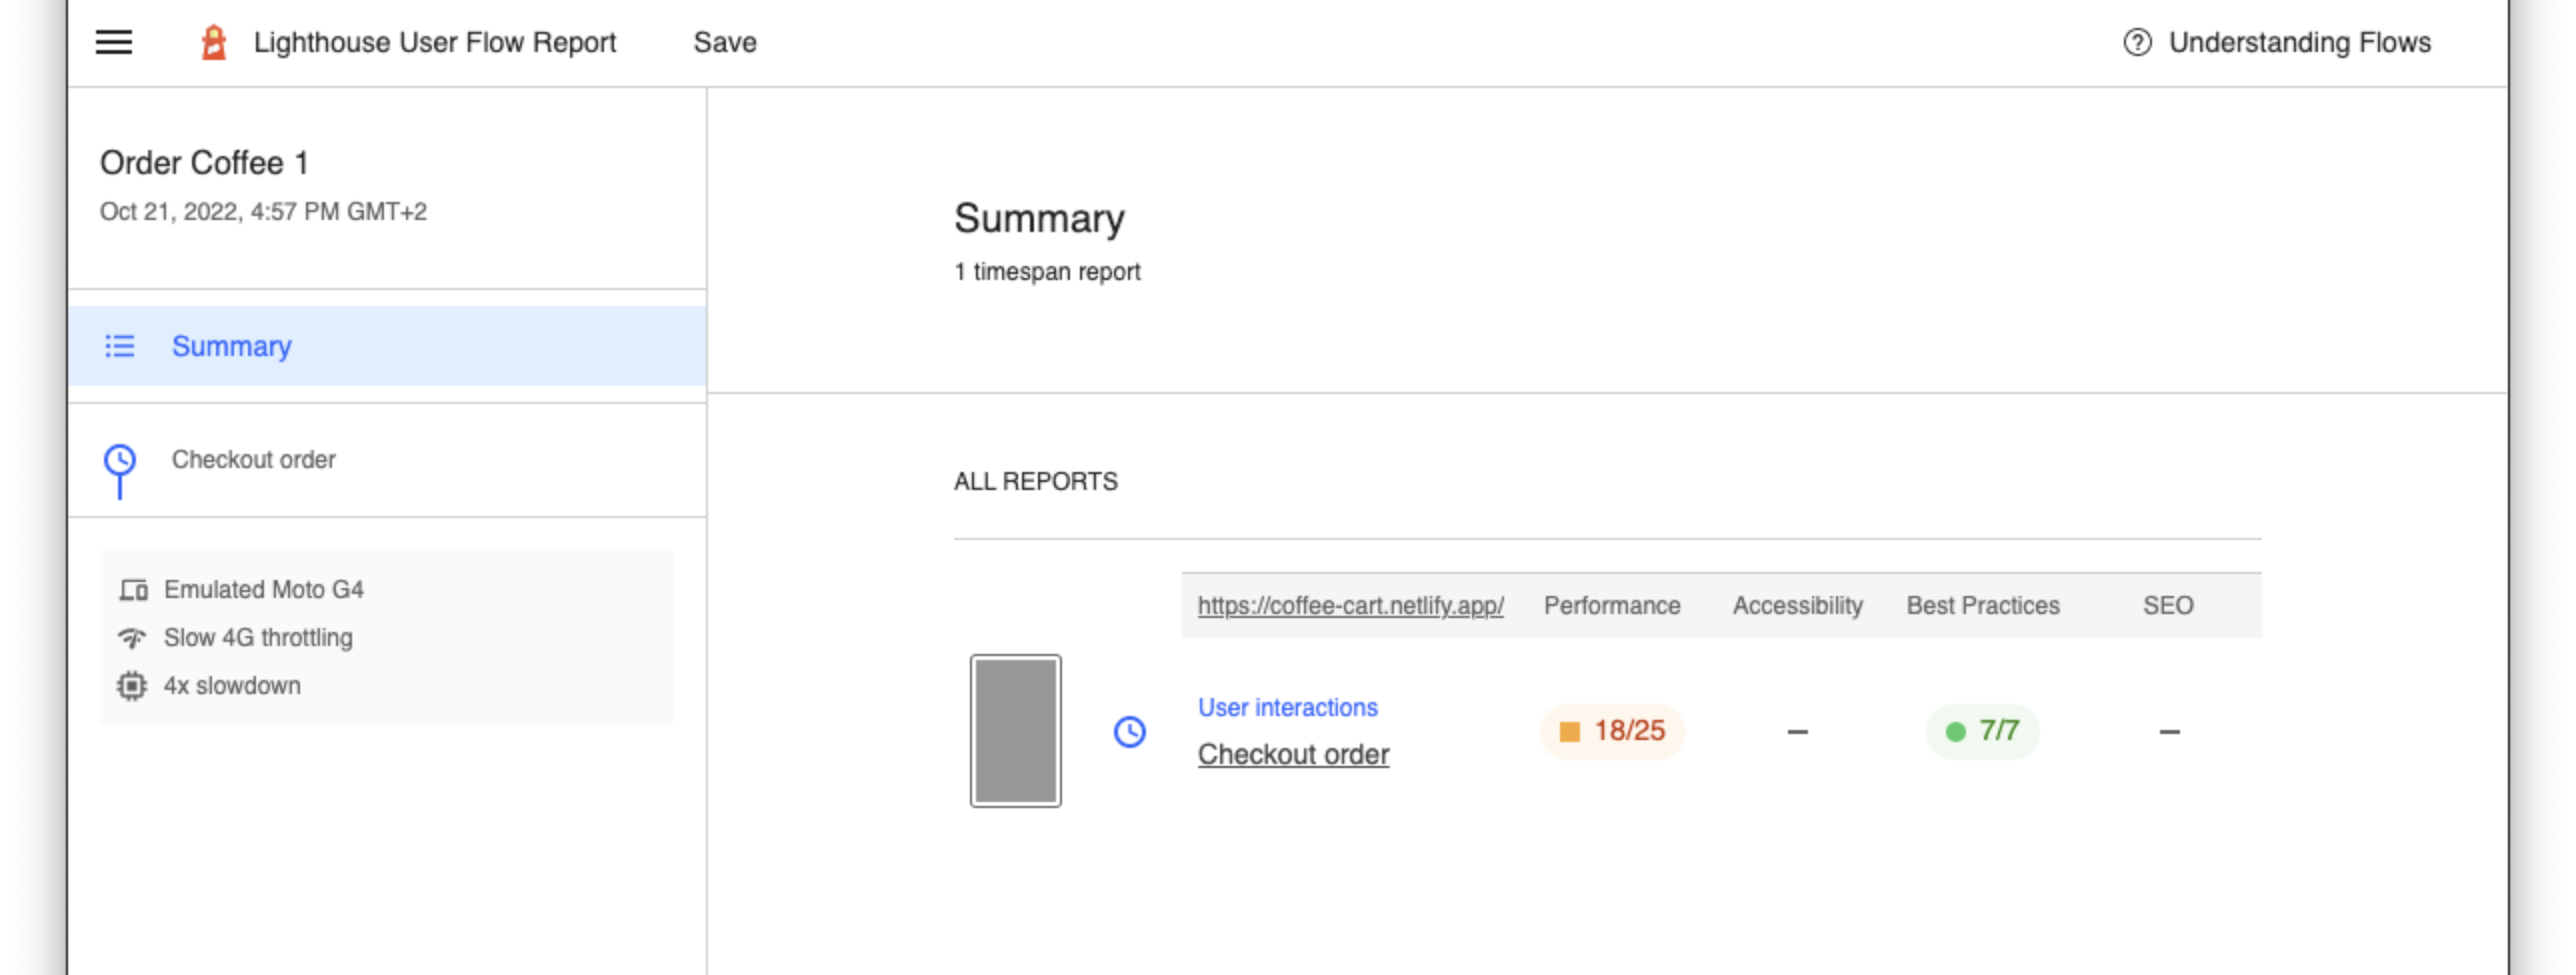This screenshot has width=2576, height=975.
Task: Click the Summary list icon
Action: tap(120, 346)
